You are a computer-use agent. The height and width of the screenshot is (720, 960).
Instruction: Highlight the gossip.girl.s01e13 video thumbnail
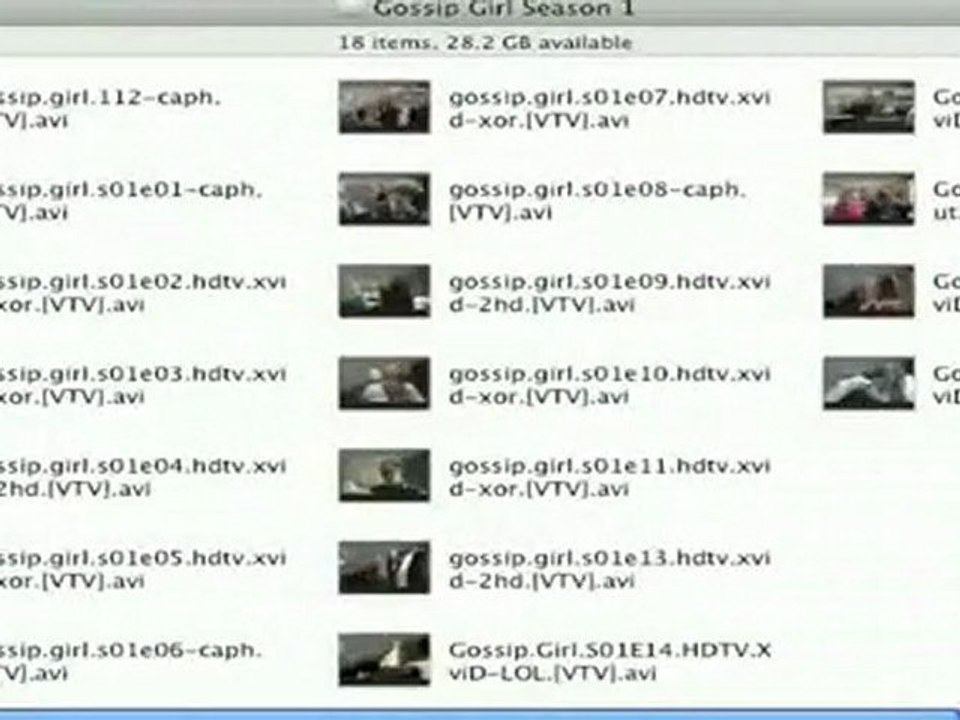(x=384, y=568)
